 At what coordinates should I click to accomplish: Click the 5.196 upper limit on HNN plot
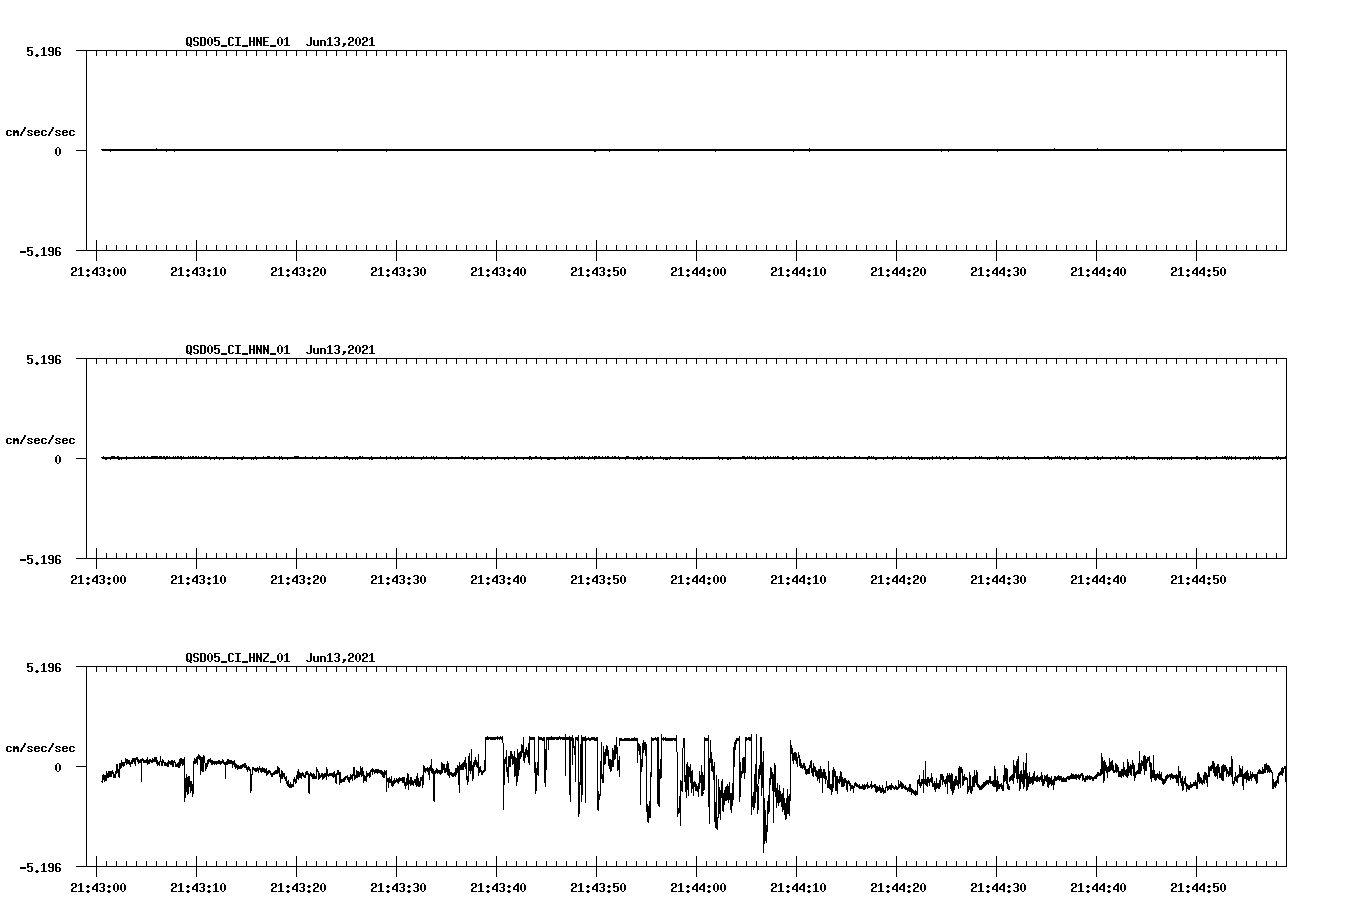pyautogui.click(x=44, y=359)
